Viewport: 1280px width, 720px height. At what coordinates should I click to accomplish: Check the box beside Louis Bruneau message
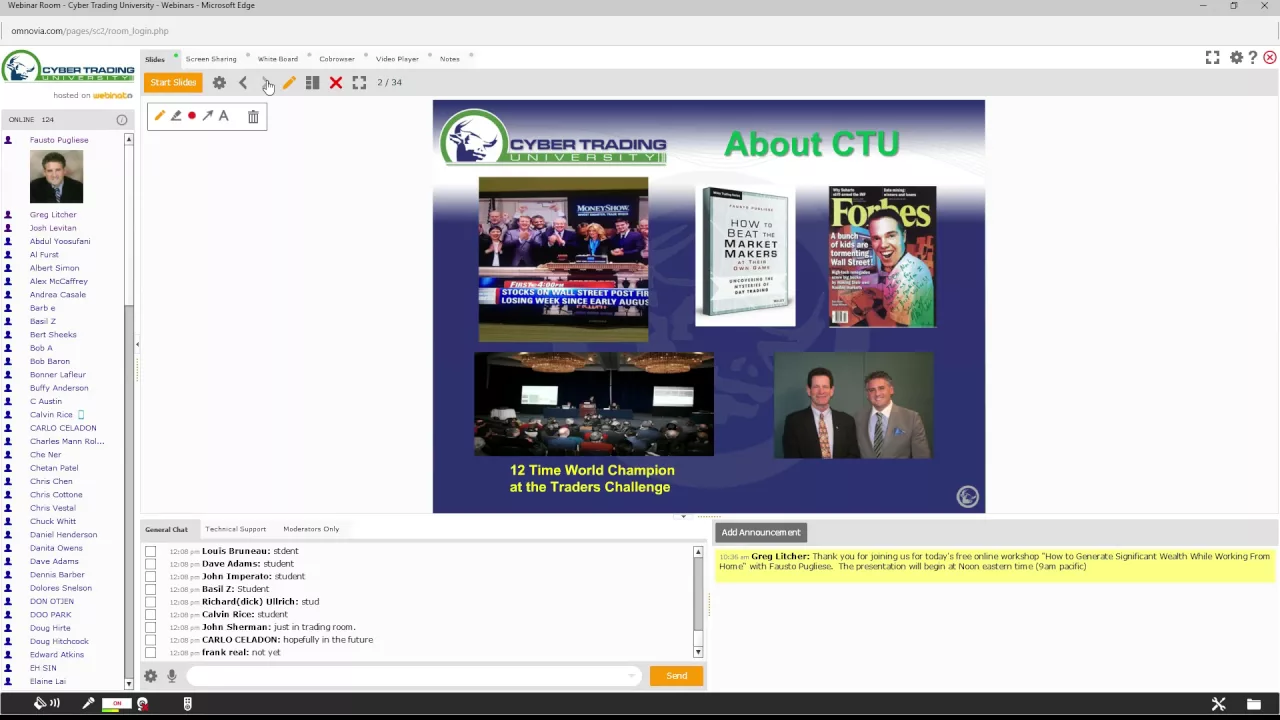tap(150, 551)
